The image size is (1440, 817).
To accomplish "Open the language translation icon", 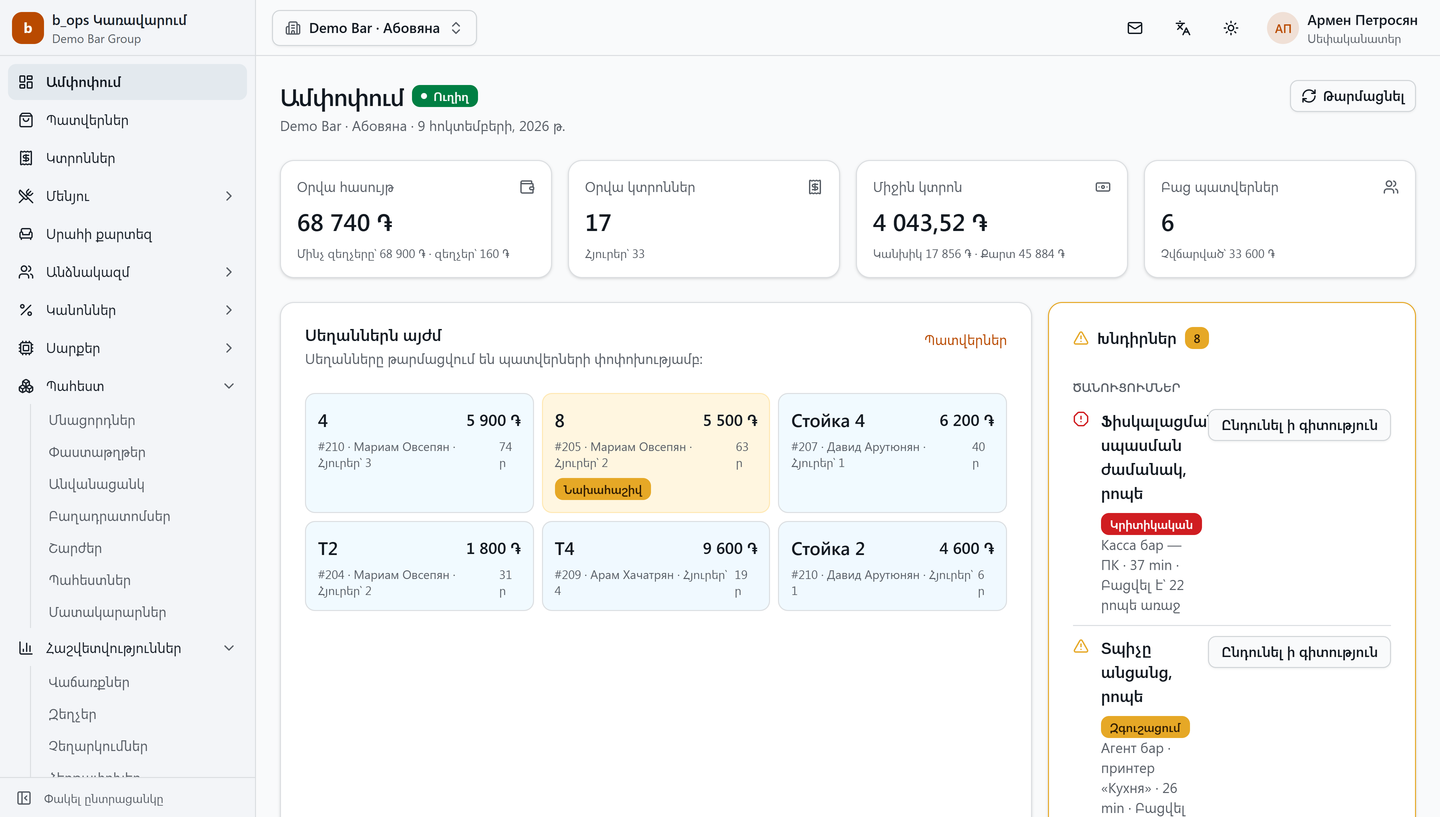I will 1183,28.
